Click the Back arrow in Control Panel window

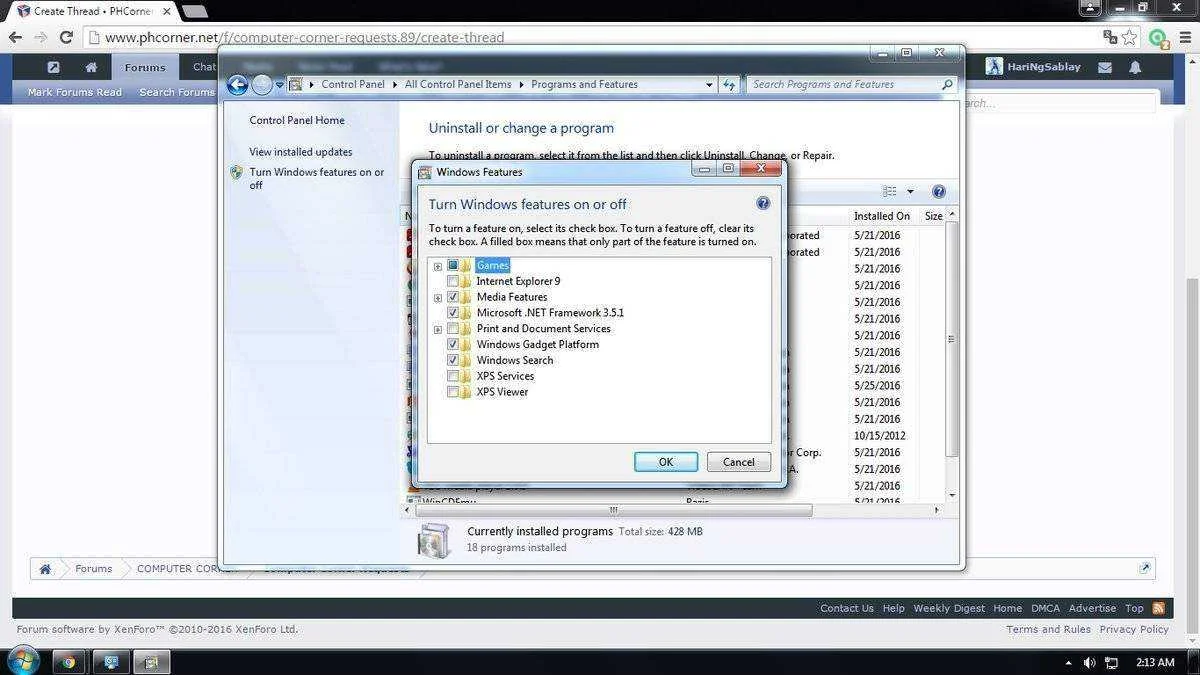[x=237, y=85]
